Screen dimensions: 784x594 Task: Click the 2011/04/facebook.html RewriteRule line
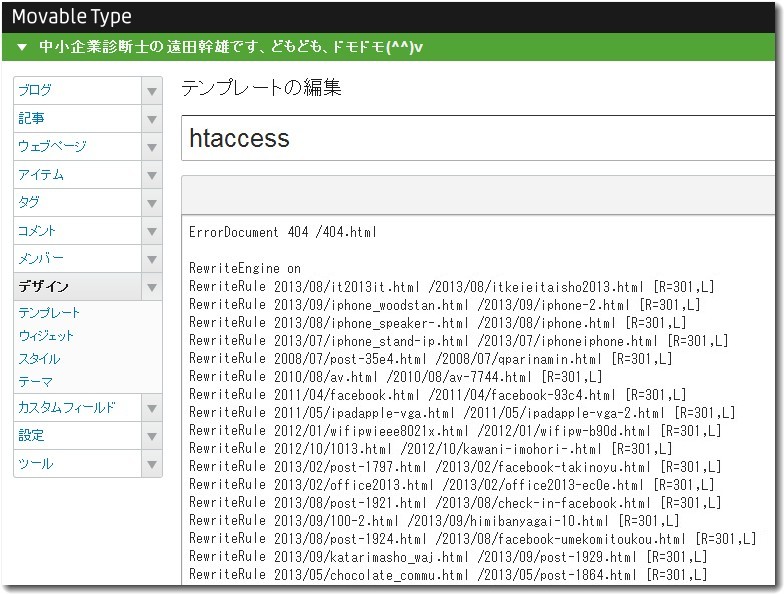438,394
